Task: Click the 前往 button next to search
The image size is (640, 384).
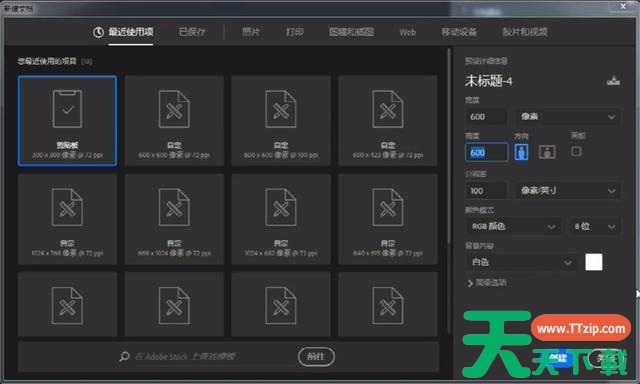Action: [316, 356]
